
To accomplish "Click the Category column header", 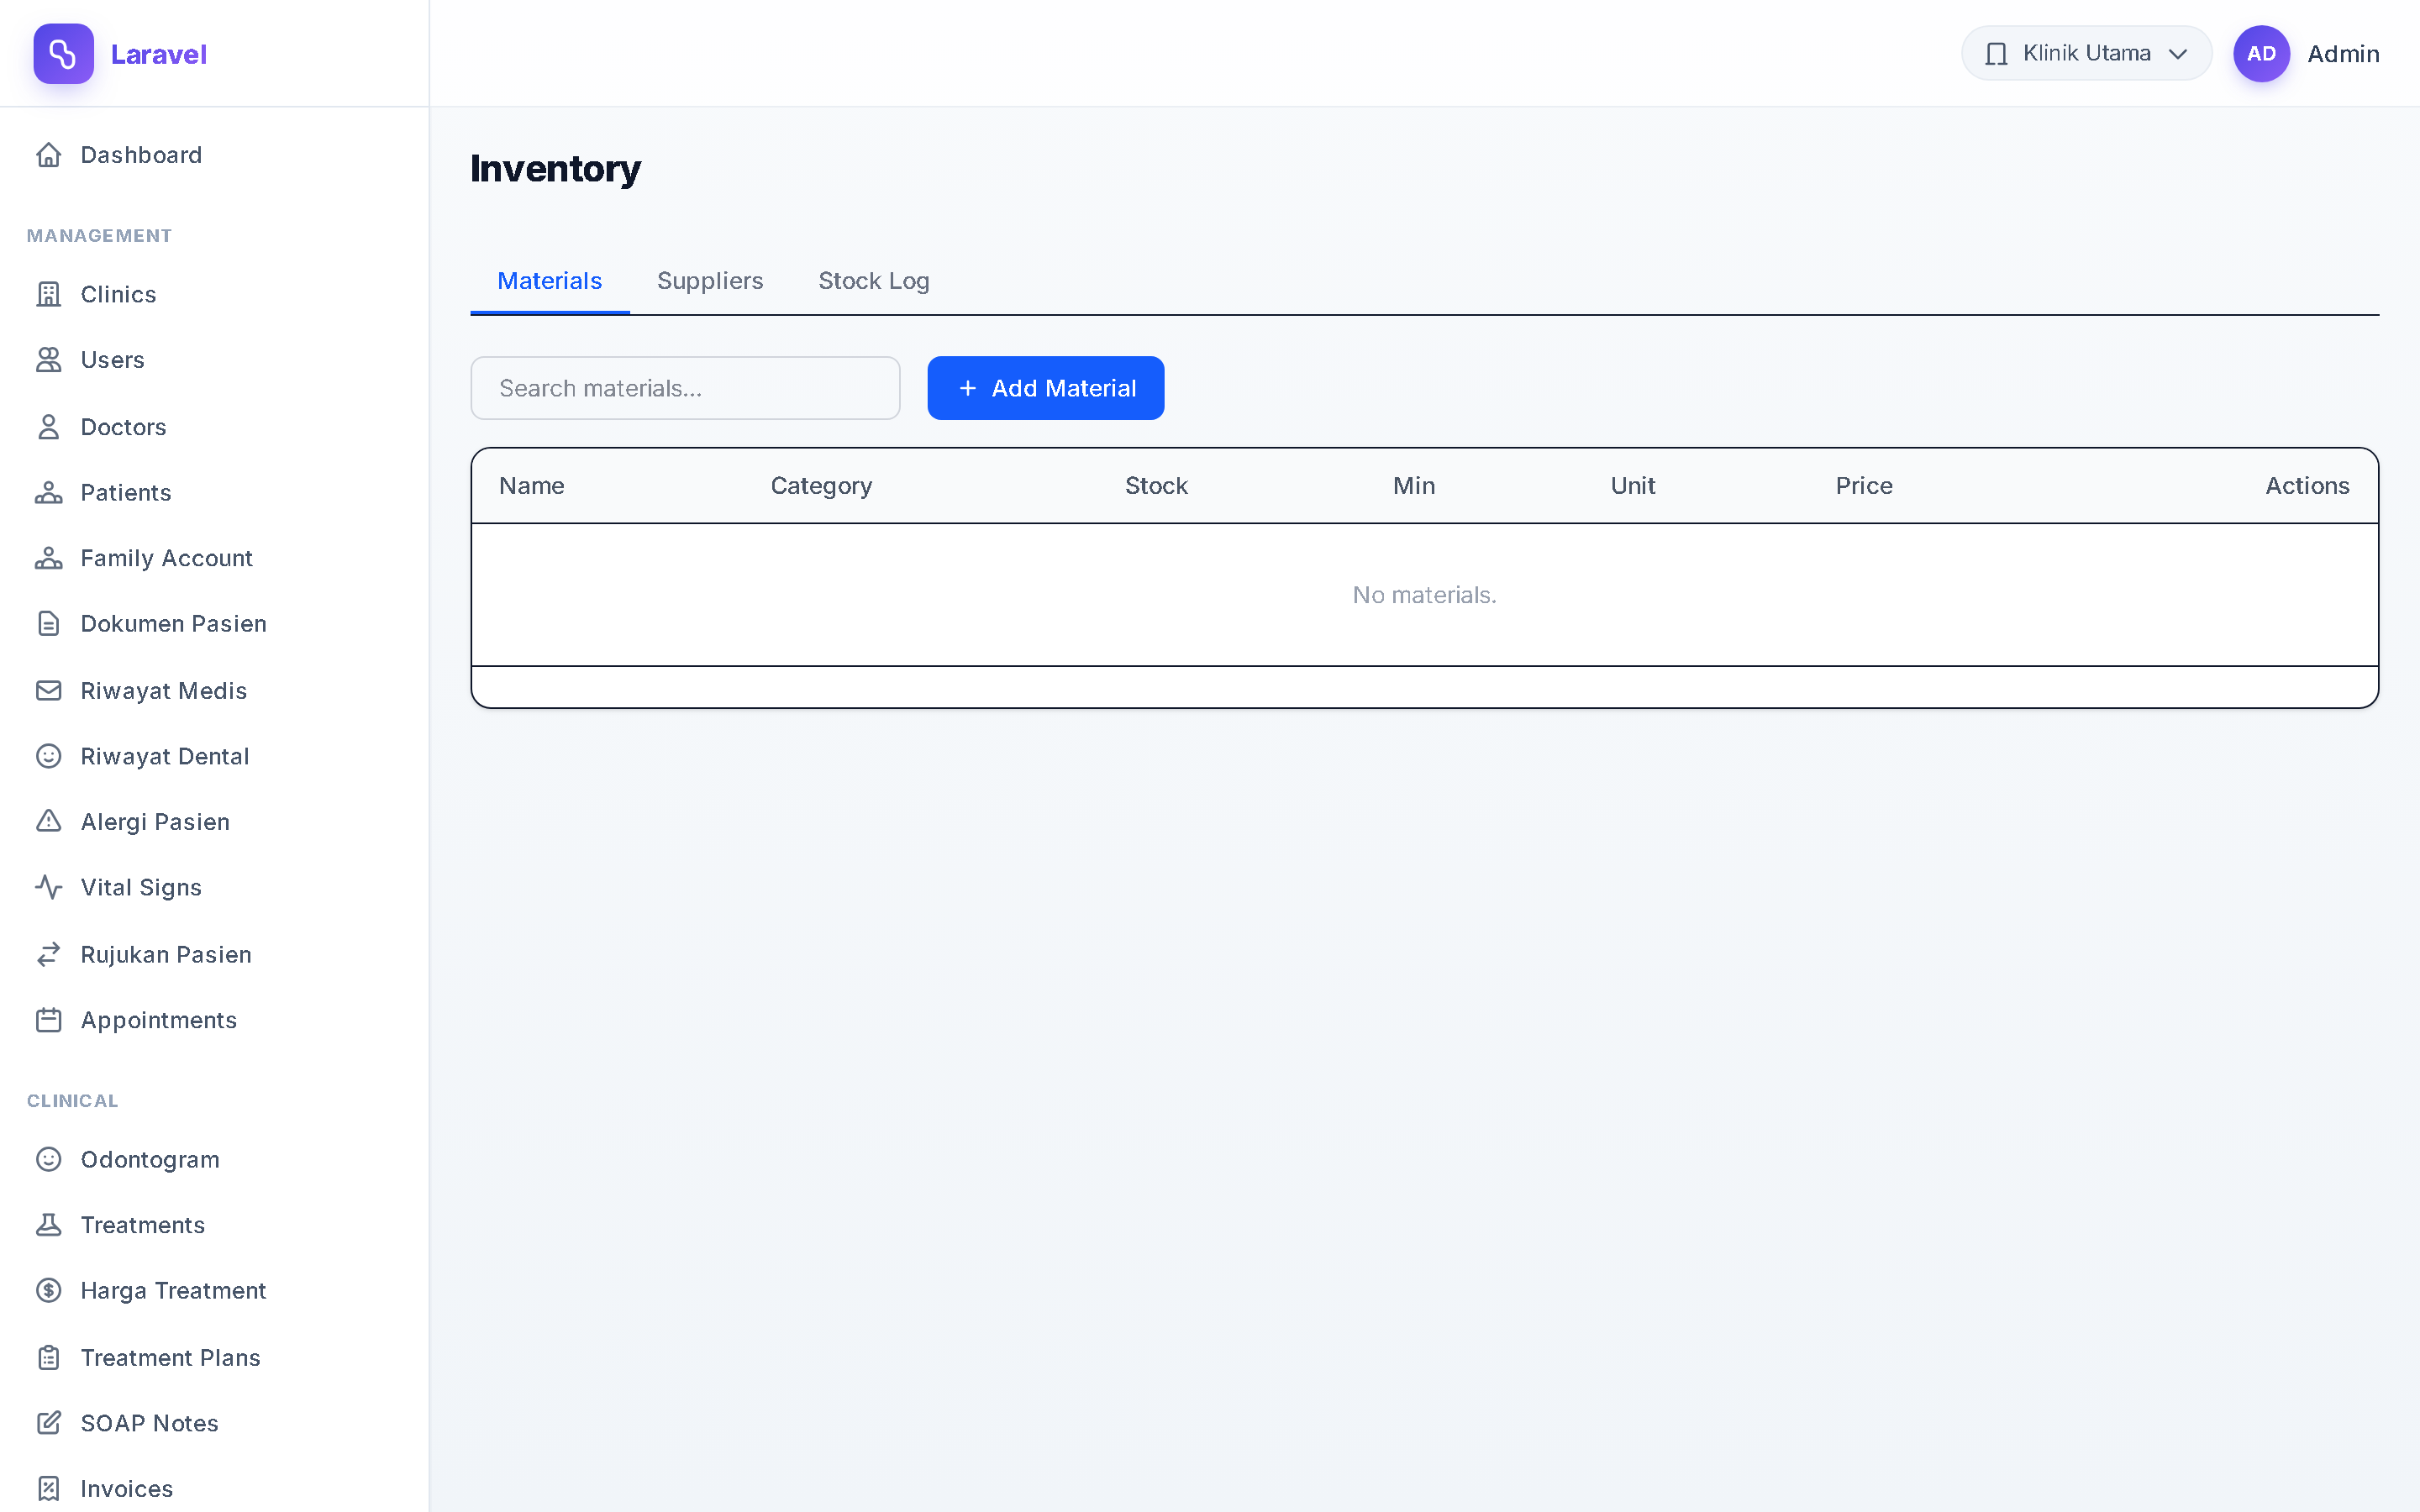I will pos(821,486).
